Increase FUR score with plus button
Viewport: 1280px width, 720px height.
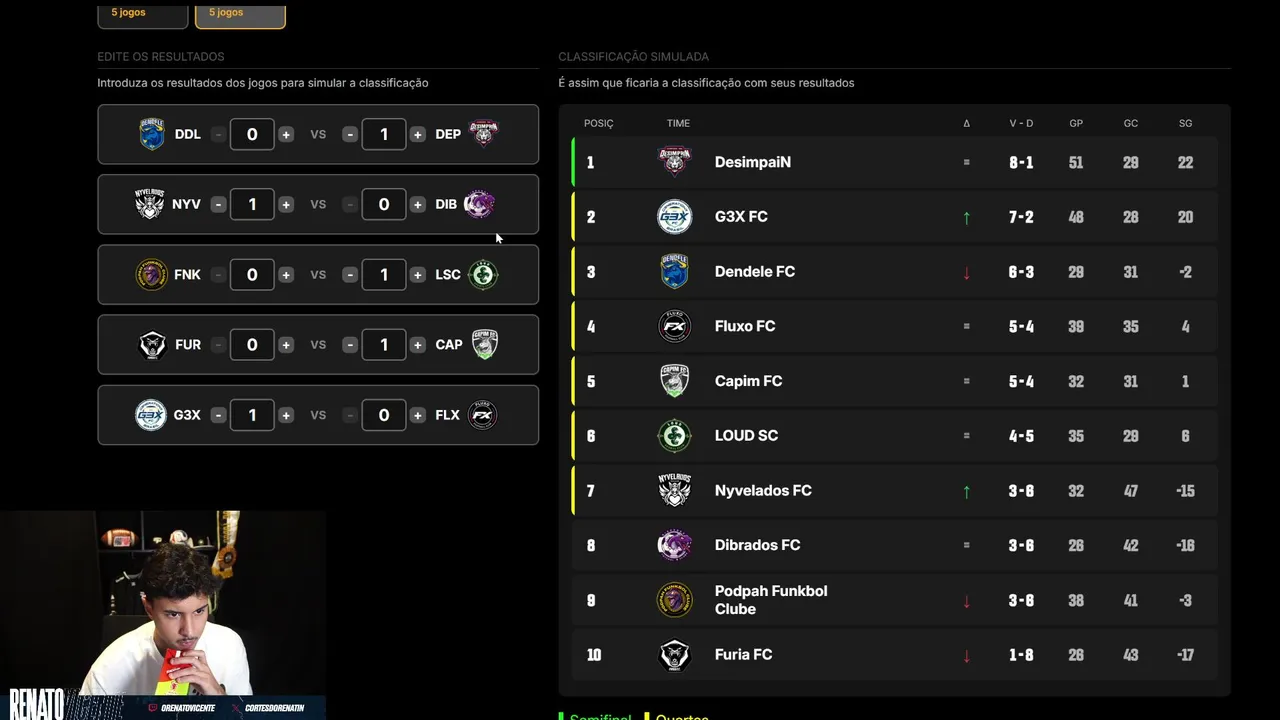(286, 345)
